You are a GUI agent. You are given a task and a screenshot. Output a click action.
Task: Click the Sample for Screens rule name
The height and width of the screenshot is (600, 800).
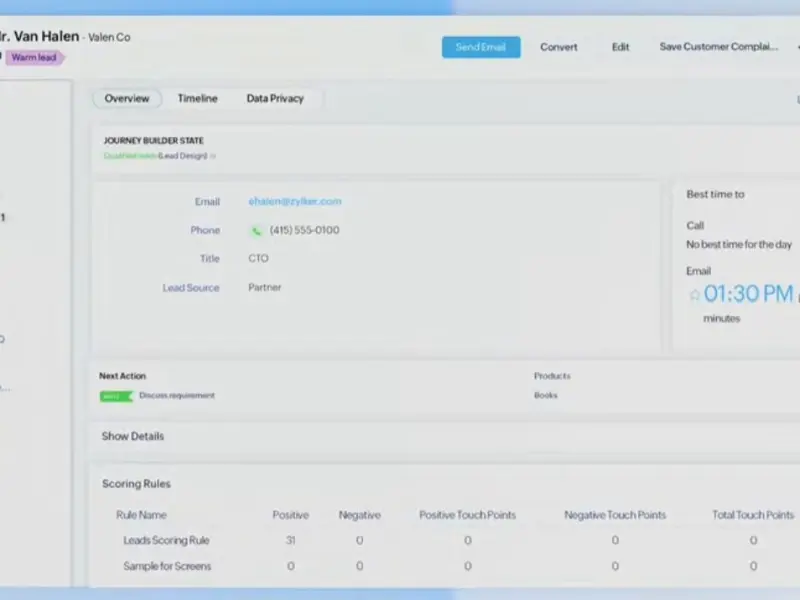(x=167, y=566)
